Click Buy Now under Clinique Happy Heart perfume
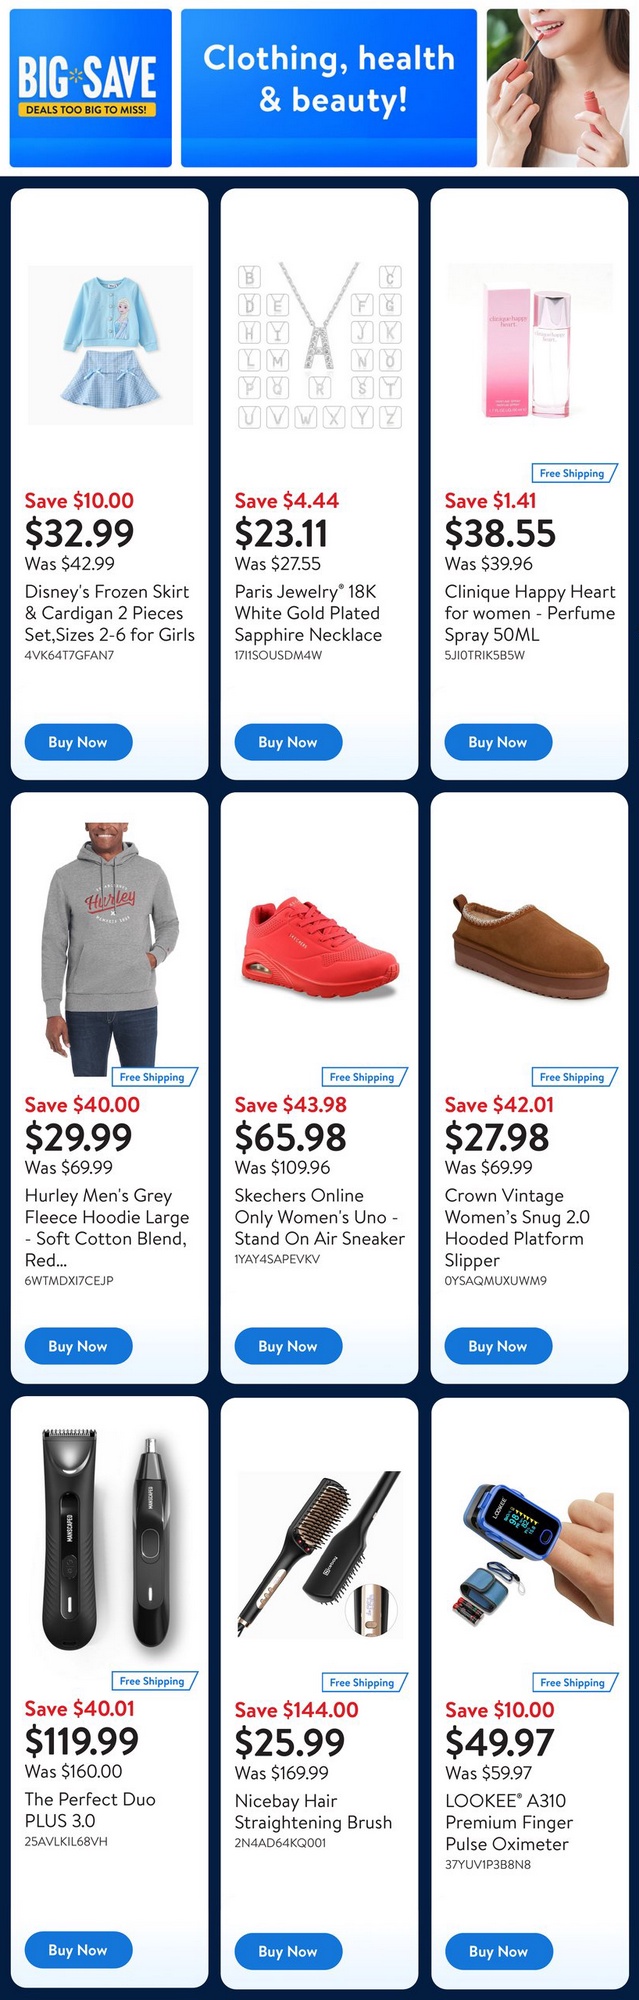639x2000 pixels. point(498,742)
